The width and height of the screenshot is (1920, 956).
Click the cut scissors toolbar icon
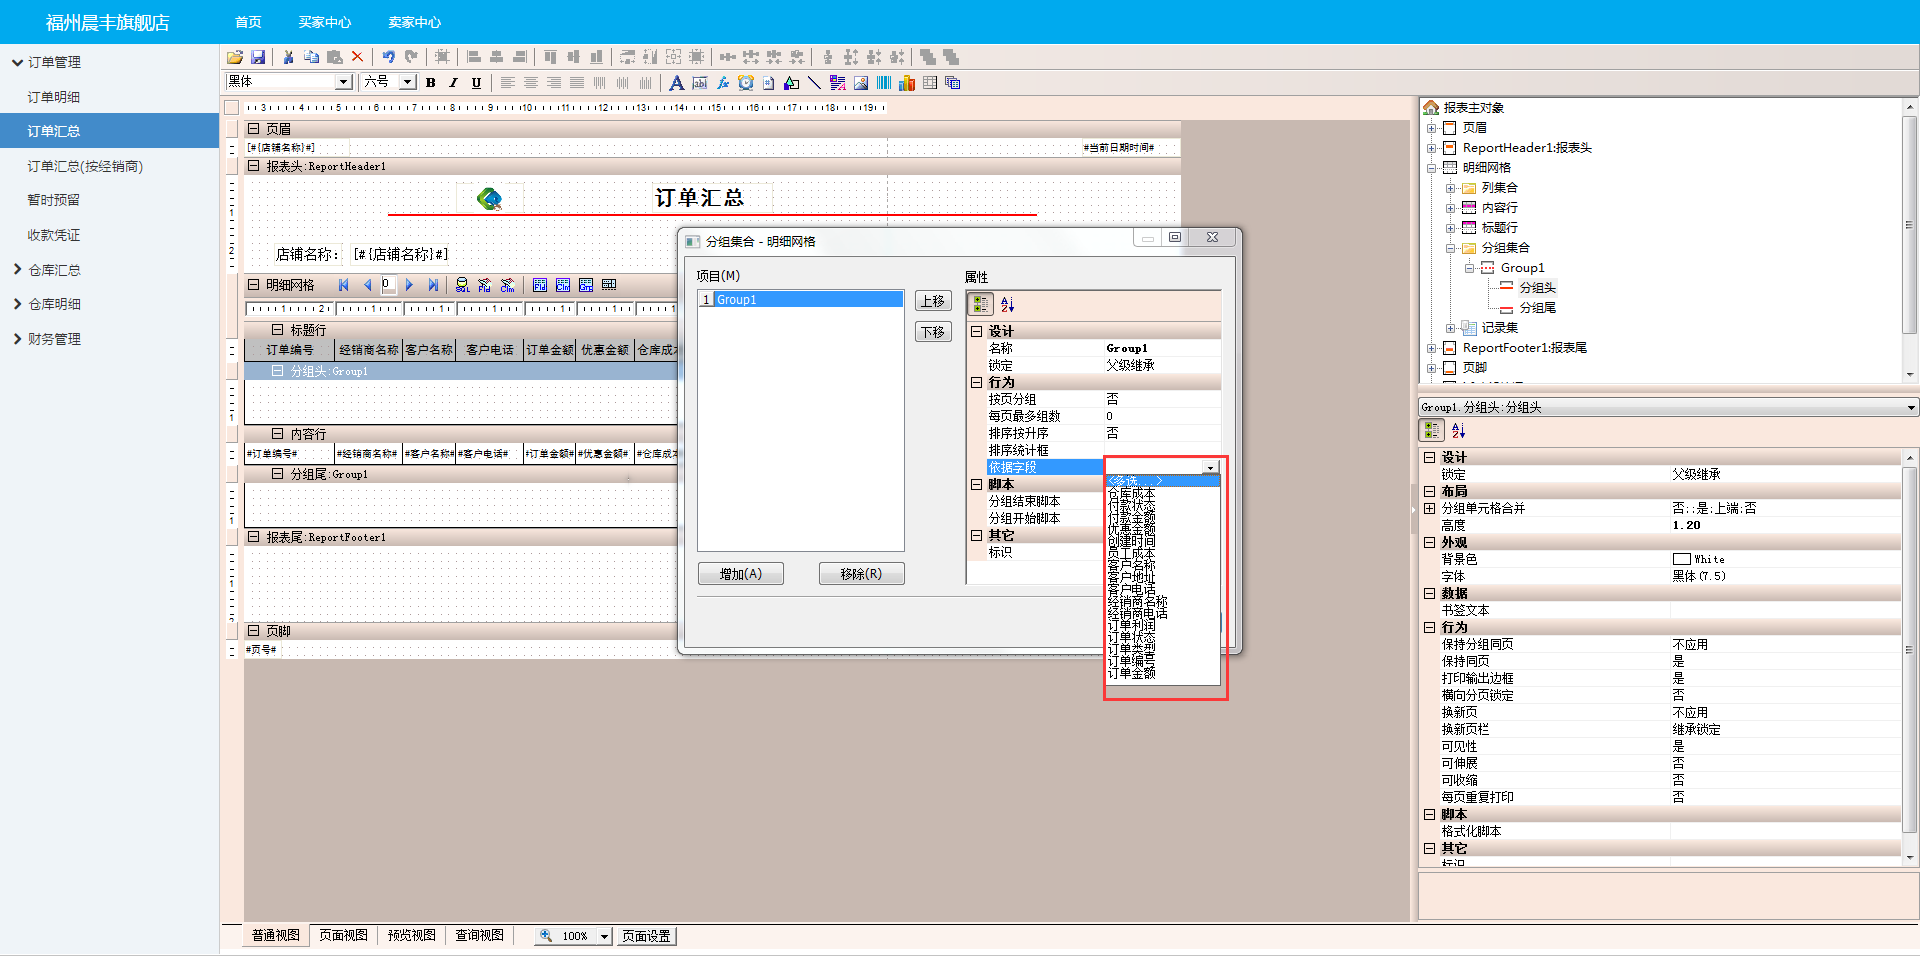[x=289, y=57]
